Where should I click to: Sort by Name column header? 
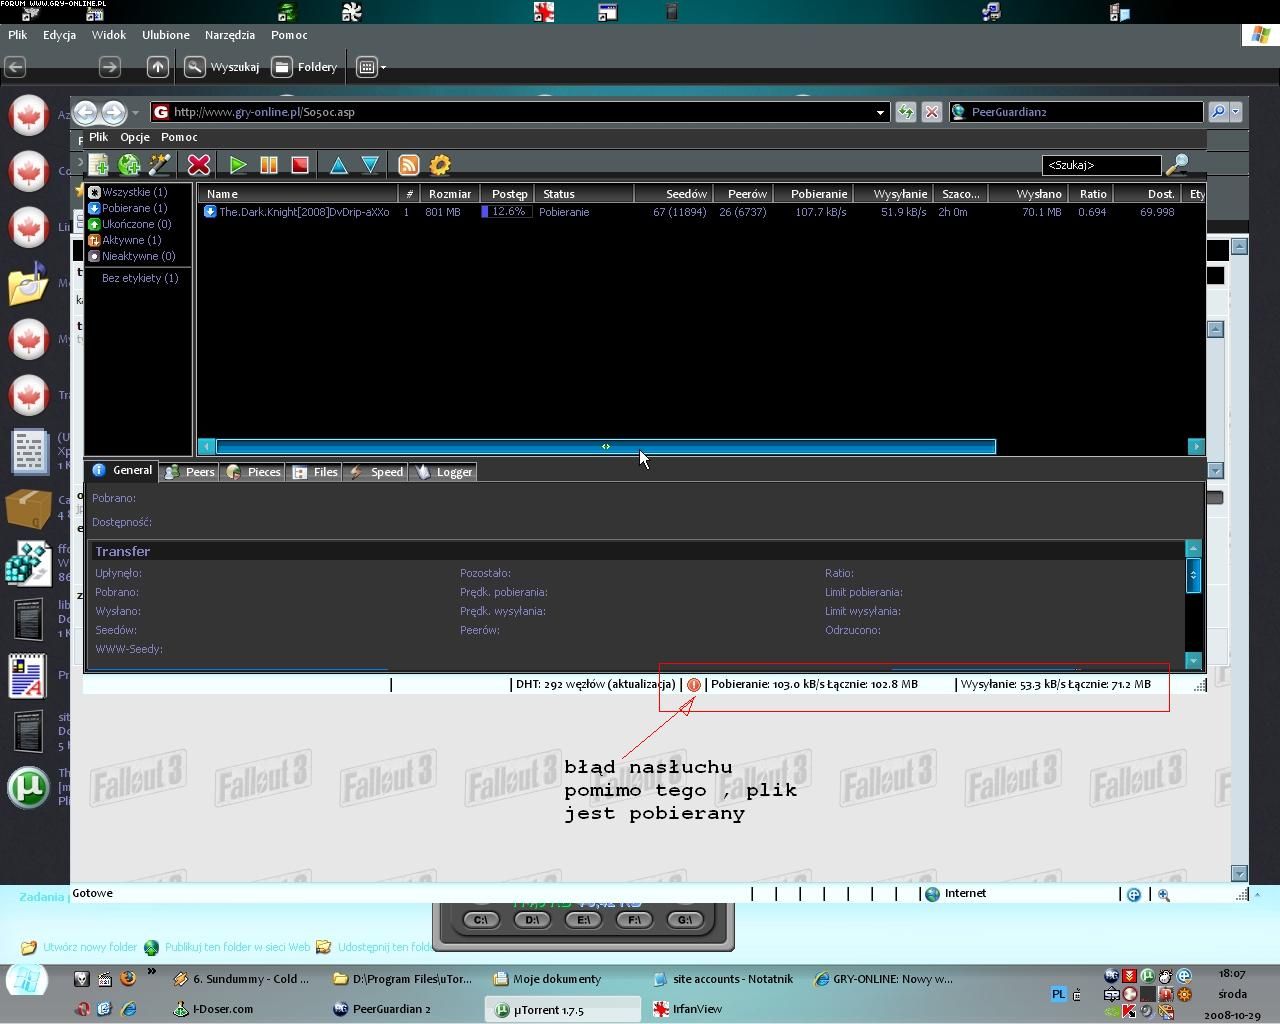(298, 194)
